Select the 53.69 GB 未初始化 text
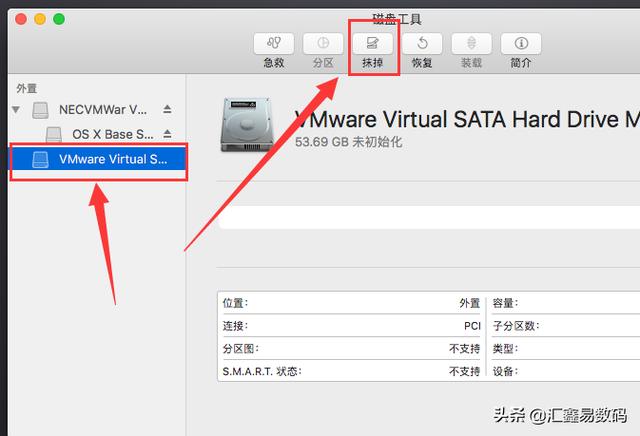The width and height of the screenshot is (640, 436). pos(348,142)
